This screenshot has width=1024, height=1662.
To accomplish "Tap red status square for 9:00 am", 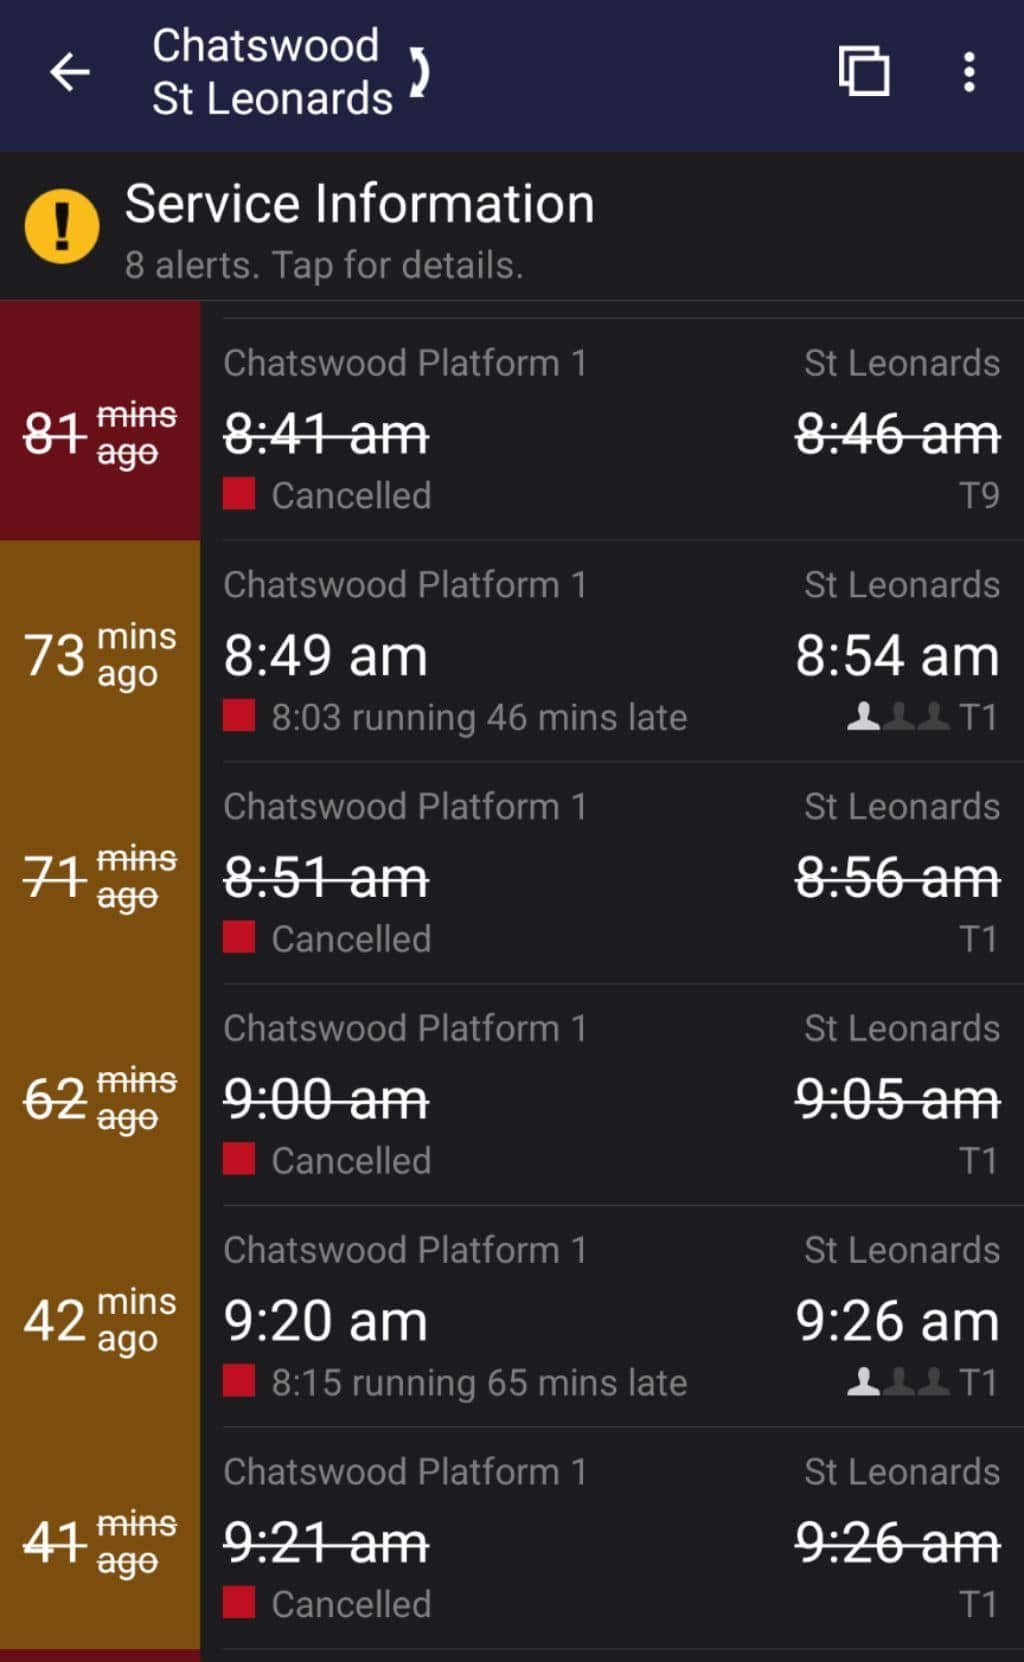I will [x=239, y=1160].
